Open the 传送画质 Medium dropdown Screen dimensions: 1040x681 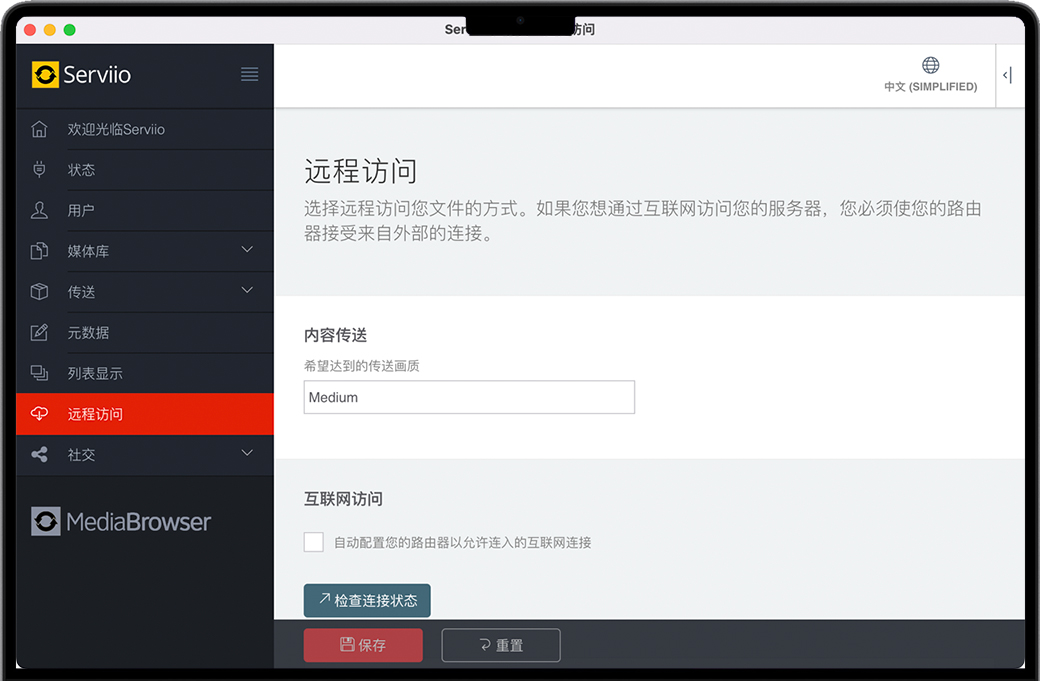coord(469,397)
